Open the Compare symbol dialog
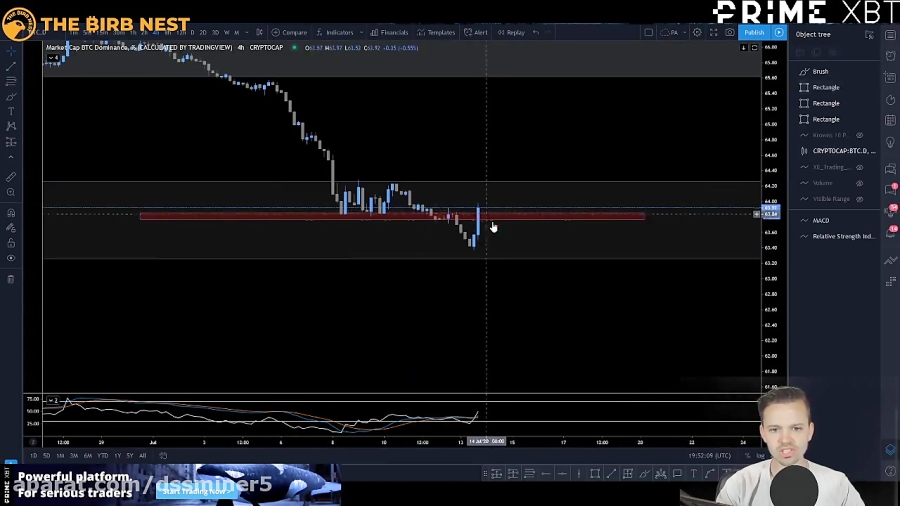This screenshot has width=900, height=506. [x=290, y=33]
